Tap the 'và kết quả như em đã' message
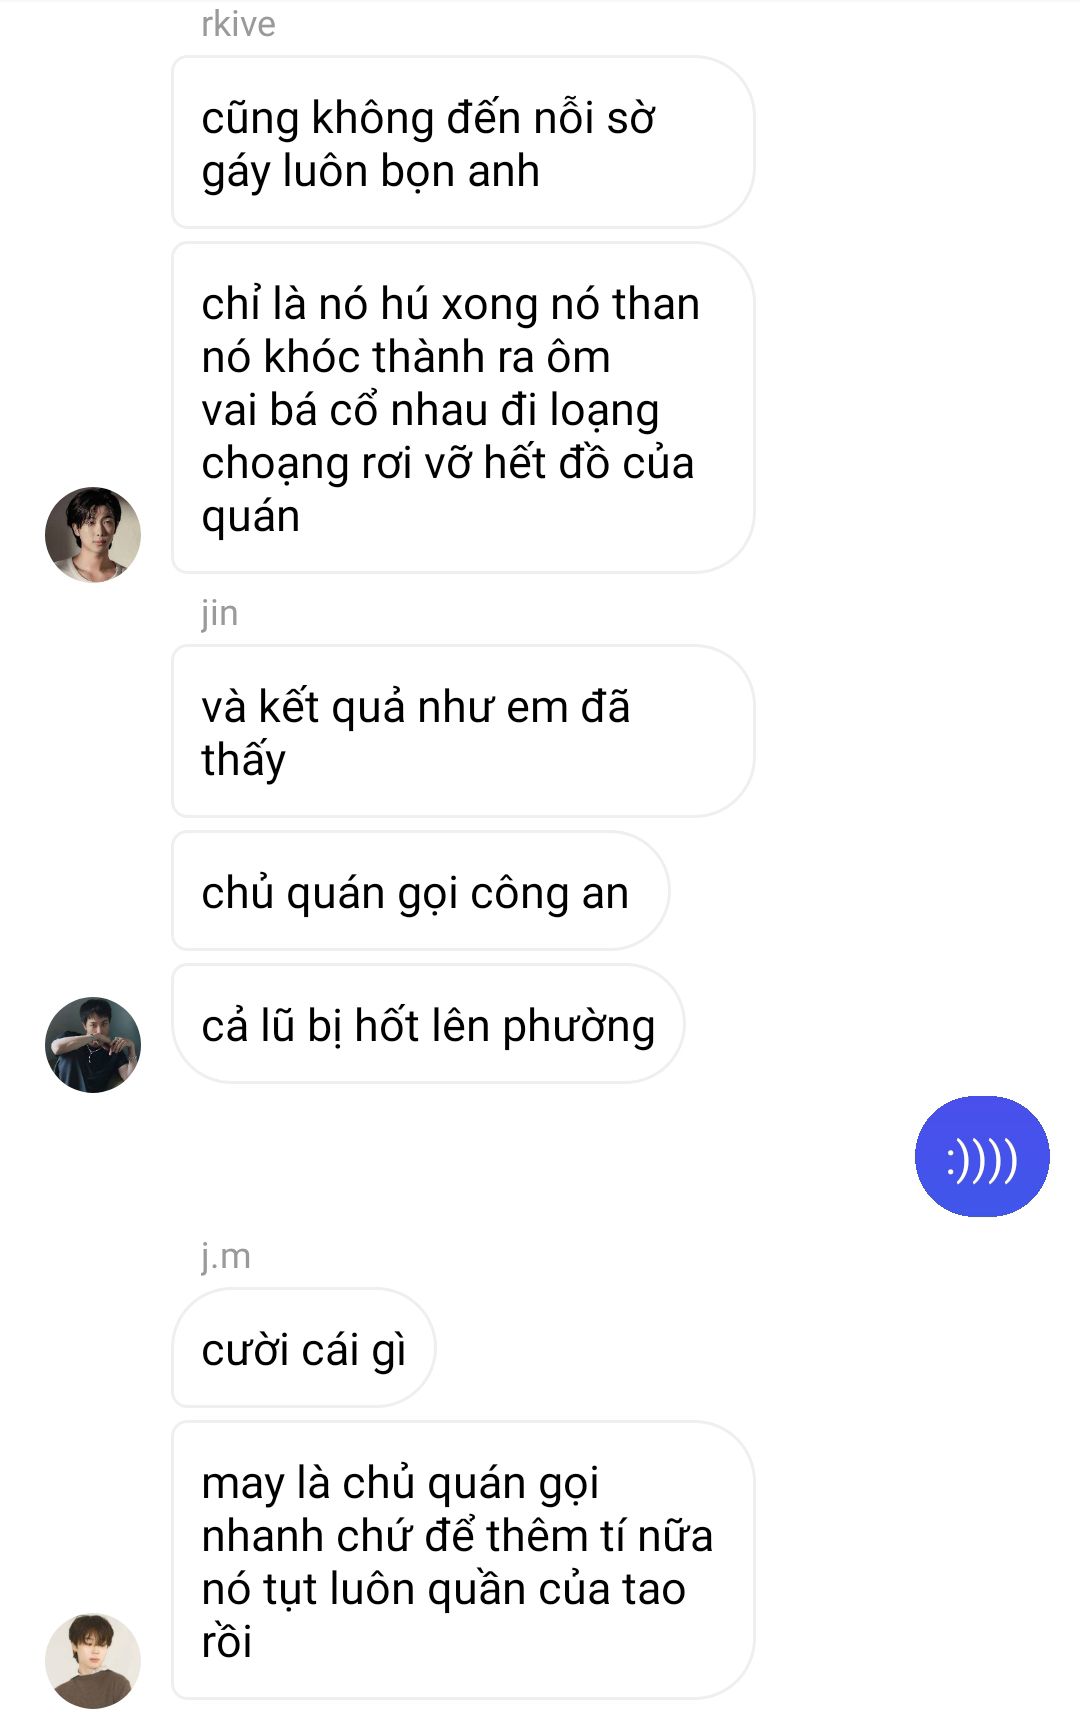The width and height of the screenshot is (1080, 1714). [x=462, y=731]
